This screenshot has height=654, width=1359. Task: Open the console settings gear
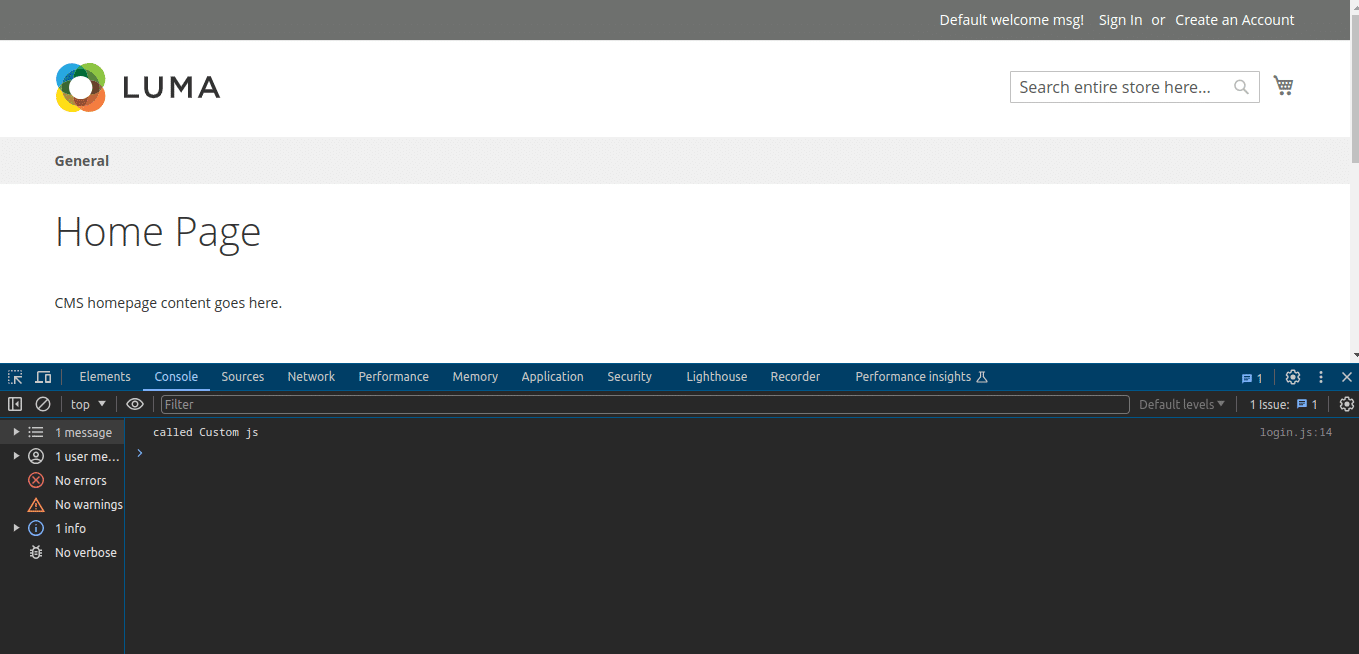coord(1347,403)
